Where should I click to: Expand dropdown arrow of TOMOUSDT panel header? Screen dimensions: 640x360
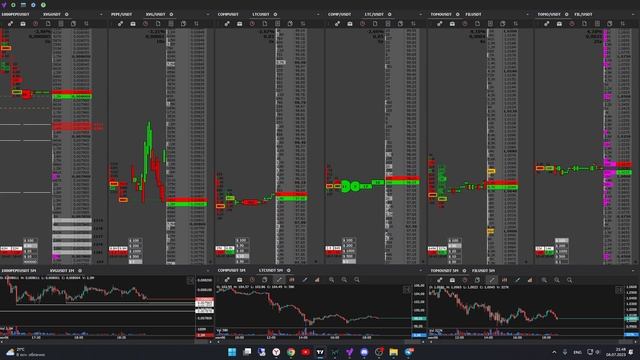(x=528, y=14)
